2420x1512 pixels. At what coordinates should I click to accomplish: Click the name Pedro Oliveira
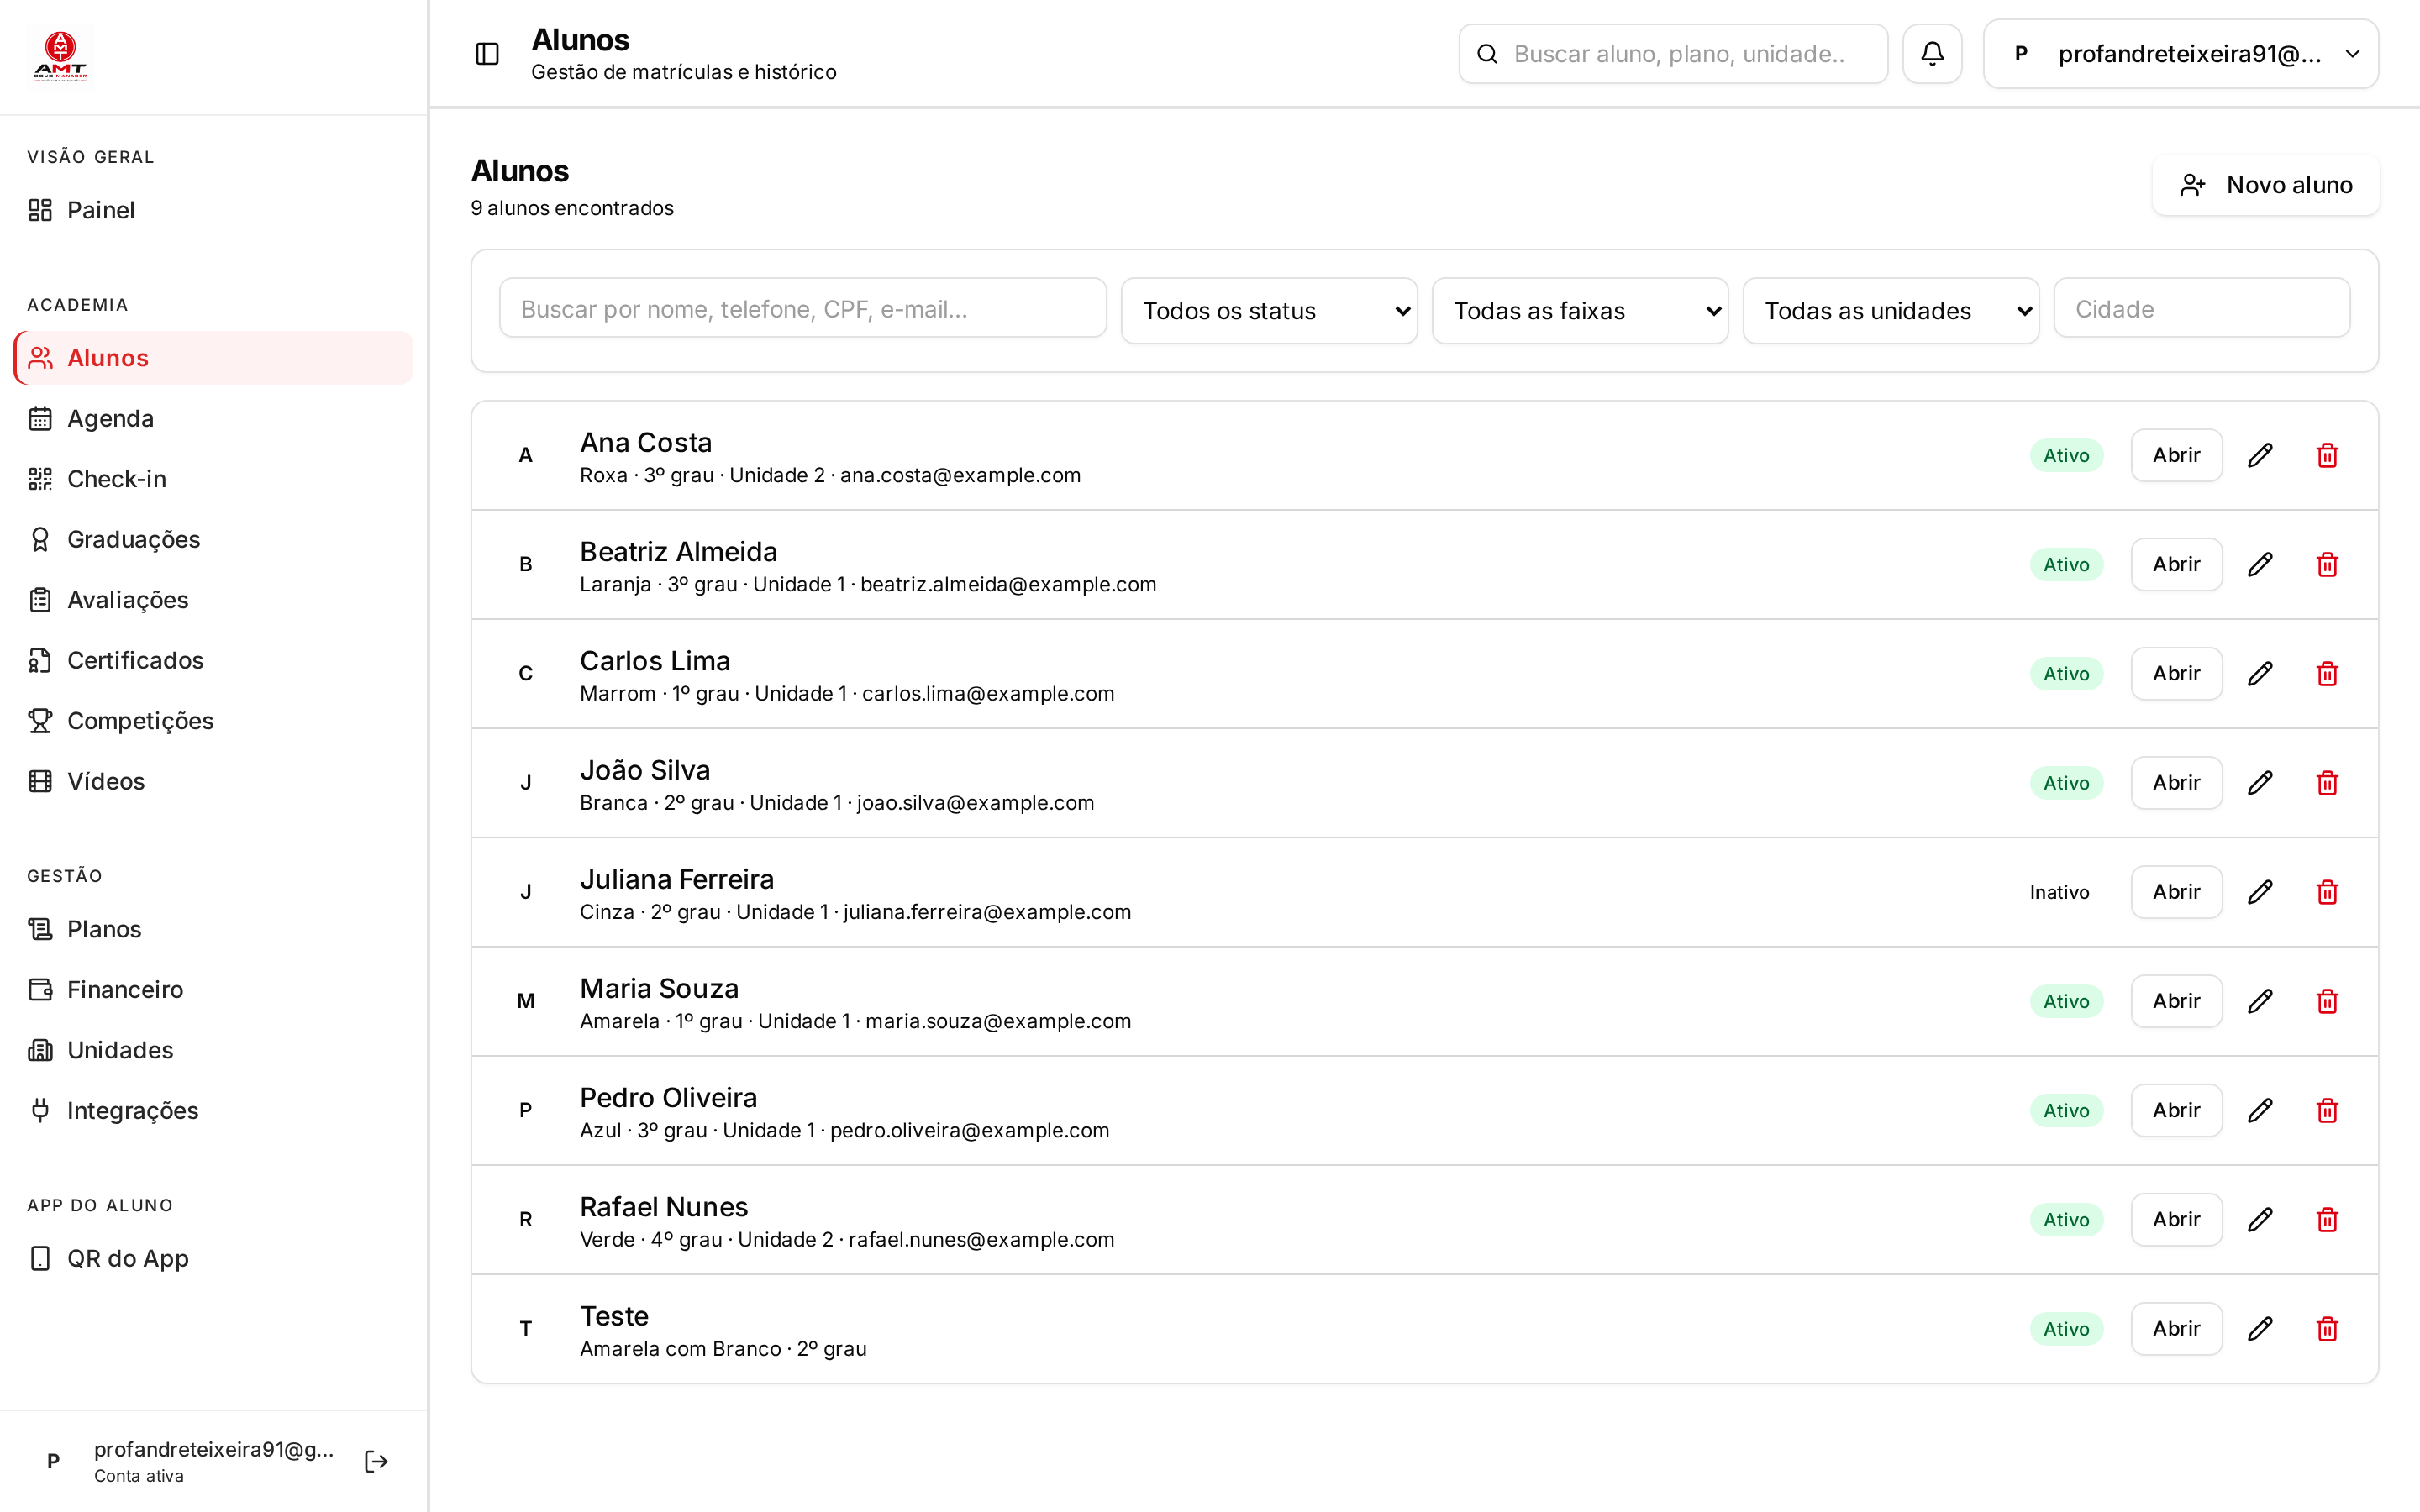(668, 1097)
